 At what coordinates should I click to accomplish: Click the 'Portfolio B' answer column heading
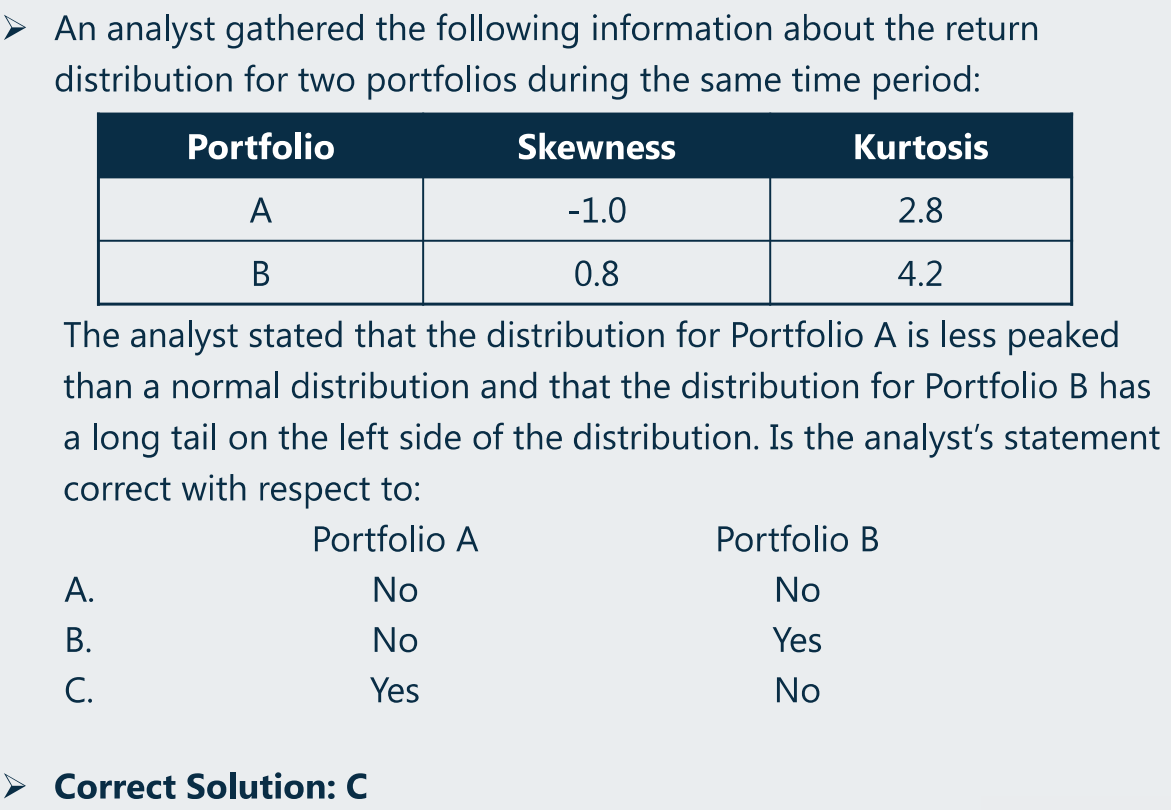(798, 539)
